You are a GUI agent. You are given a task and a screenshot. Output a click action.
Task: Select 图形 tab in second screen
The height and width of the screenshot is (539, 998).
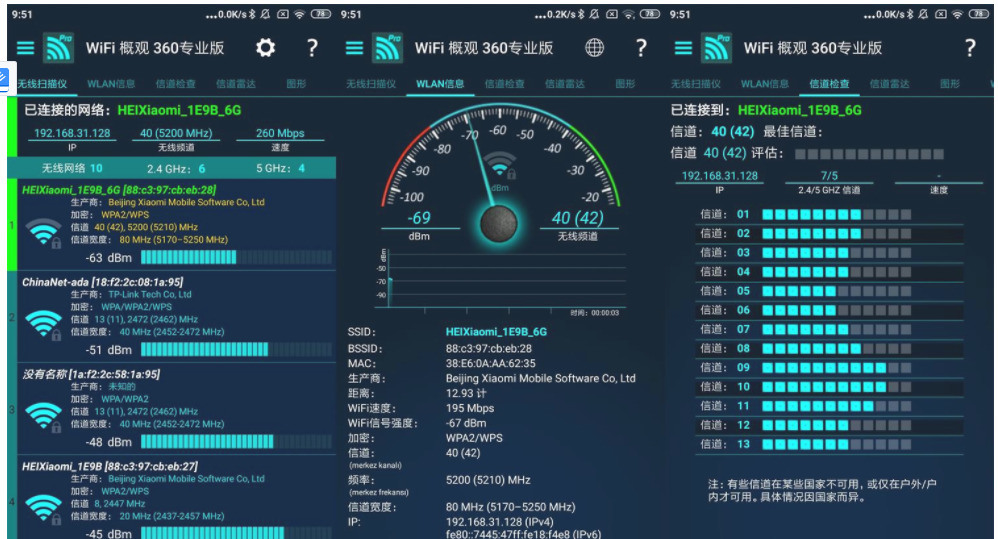tap(625, 84)
